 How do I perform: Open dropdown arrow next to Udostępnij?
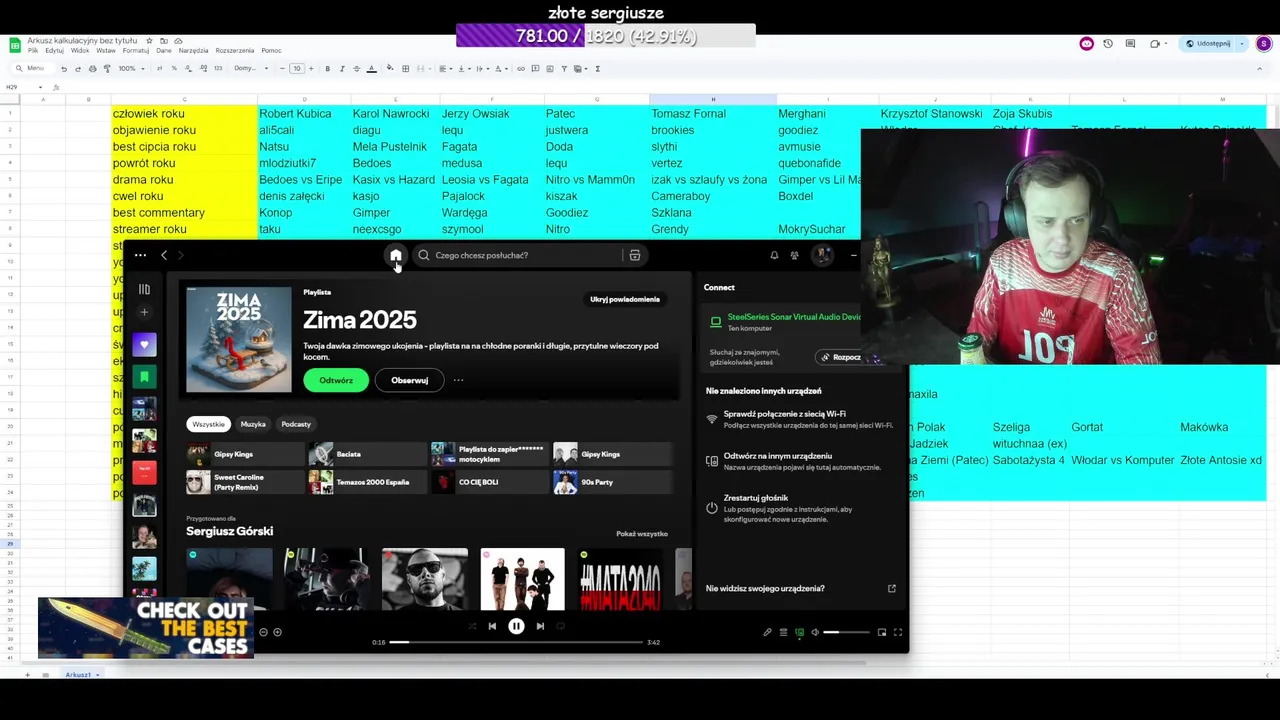click(1242, 44)
